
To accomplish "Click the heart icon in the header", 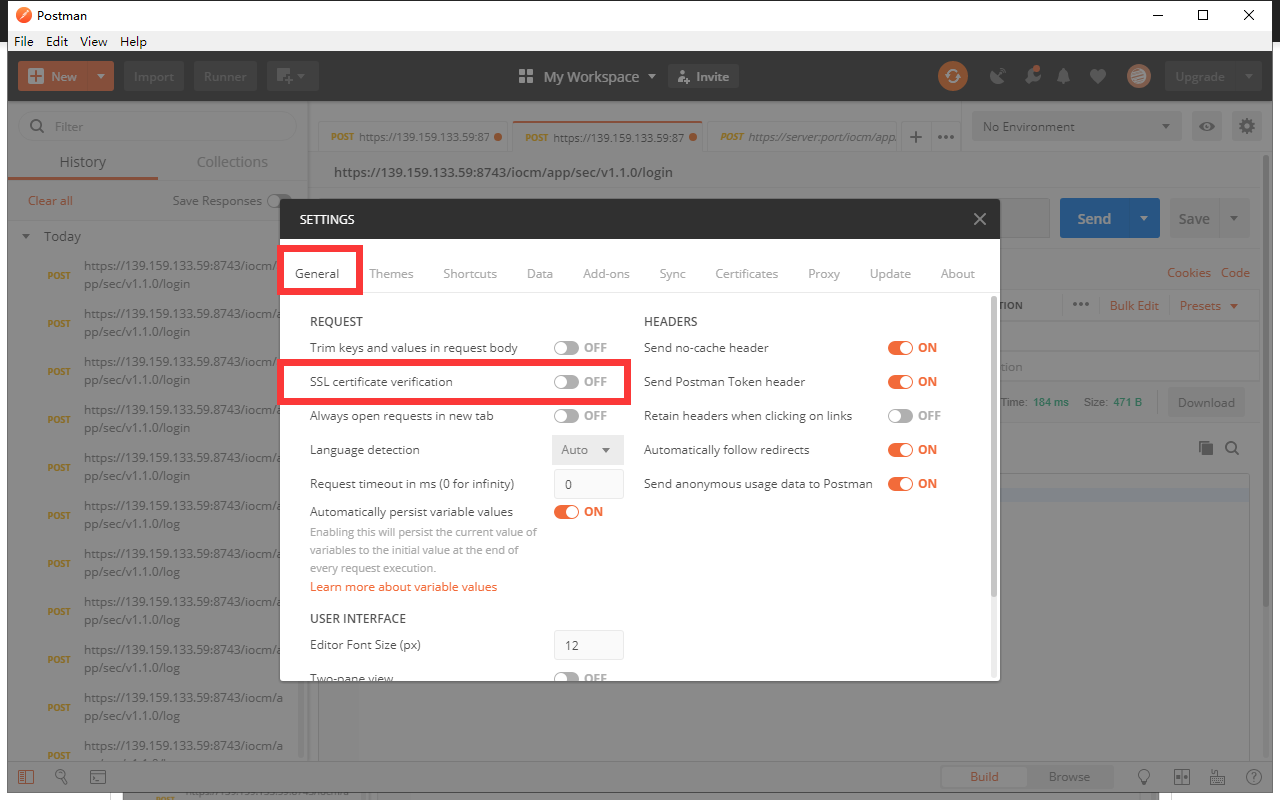I will click(x=1098, y=76).
